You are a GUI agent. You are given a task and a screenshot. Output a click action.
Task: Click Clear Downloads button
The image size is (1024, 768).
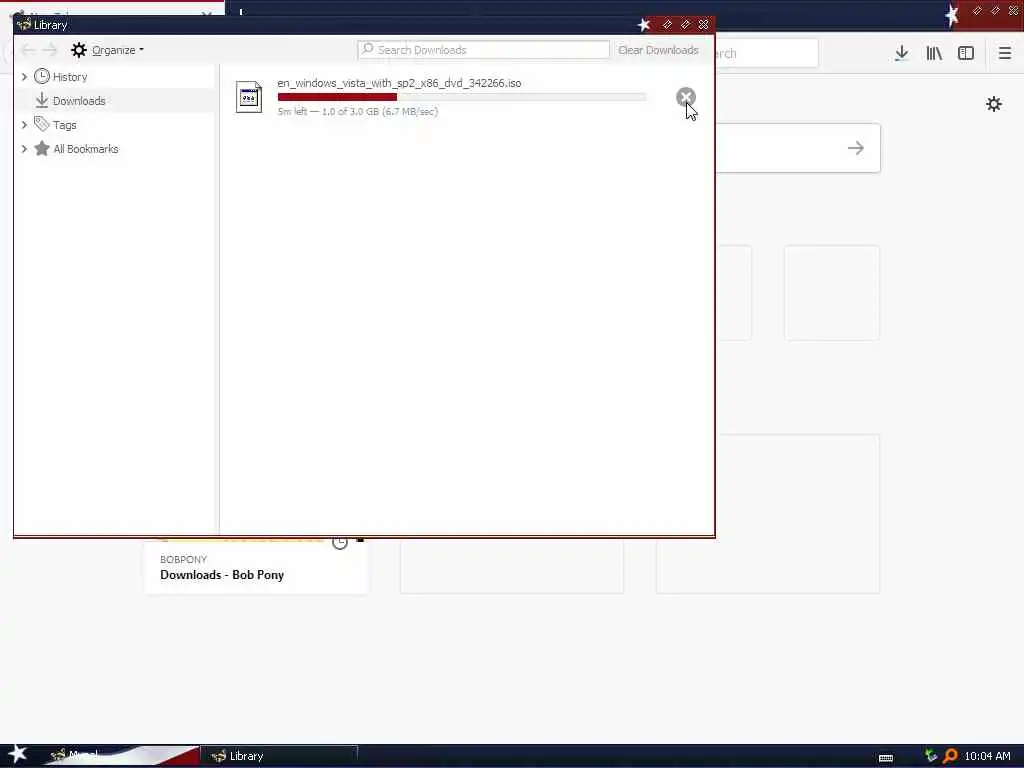658,50
